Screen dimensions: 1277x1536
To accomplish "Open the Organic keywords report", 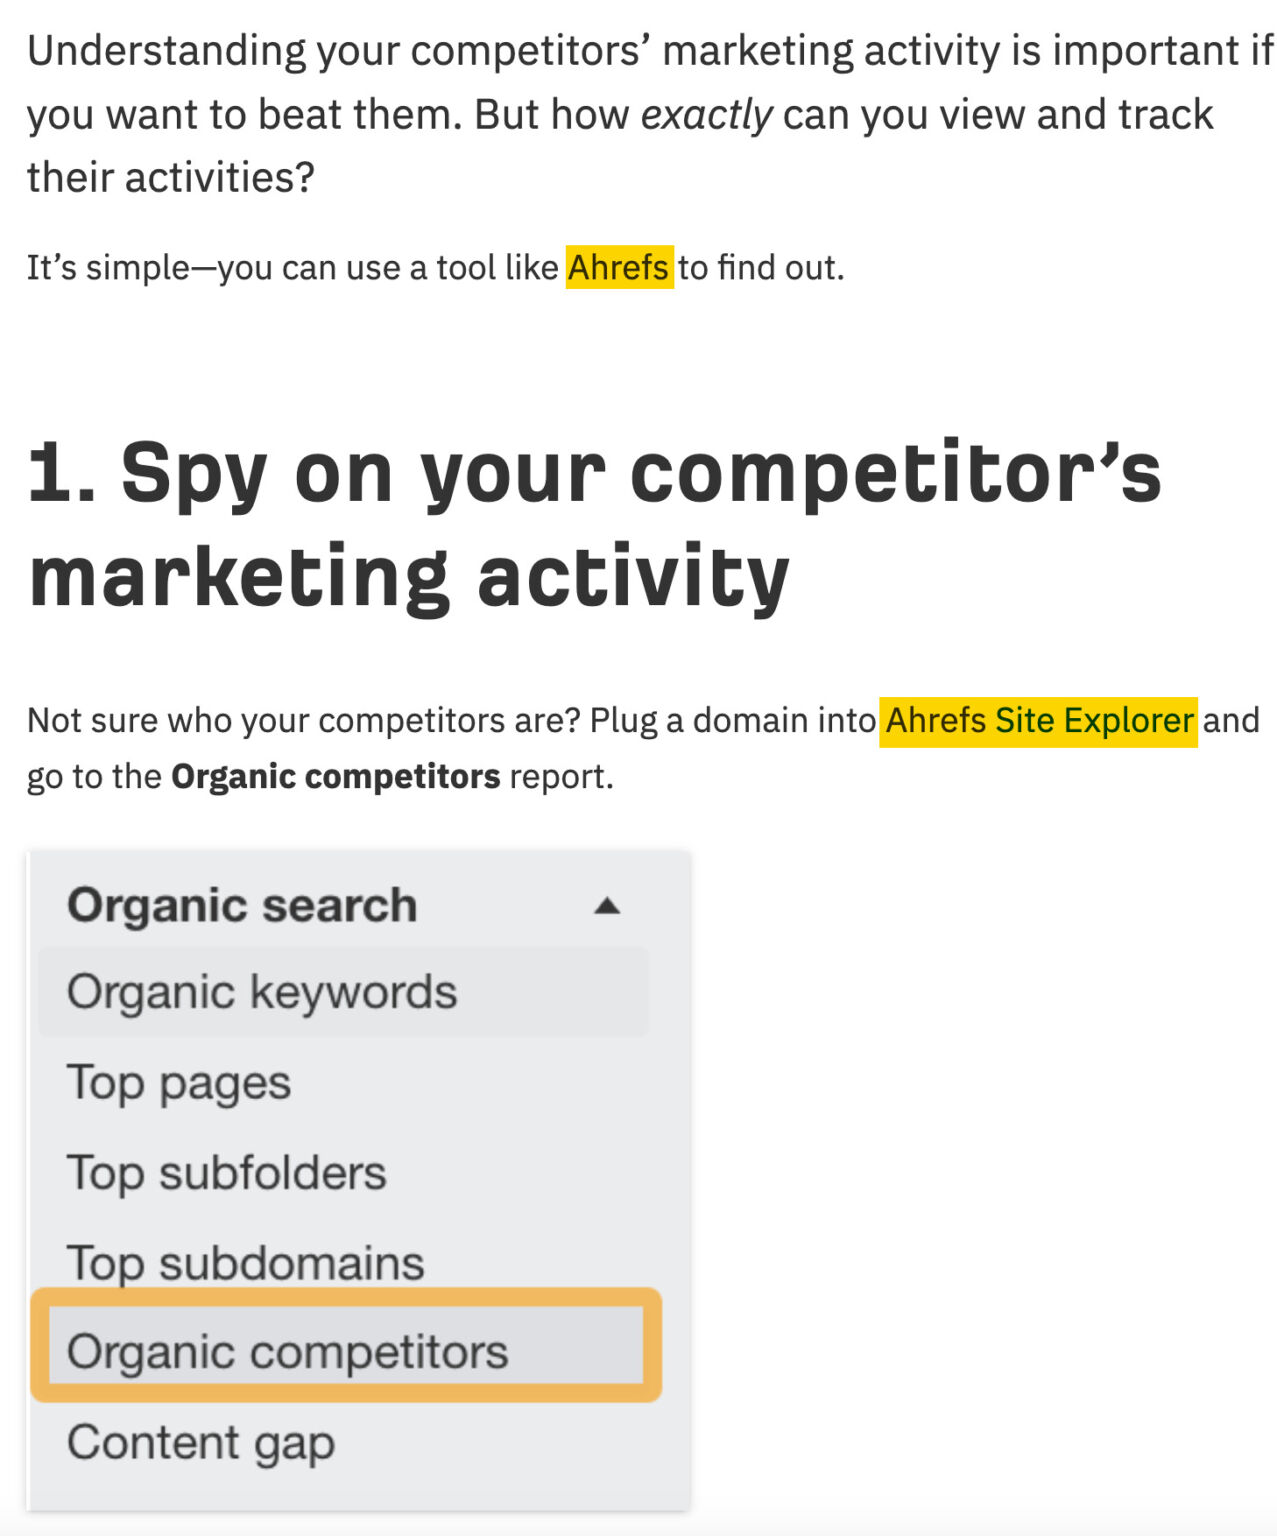I will pos(261,991).
